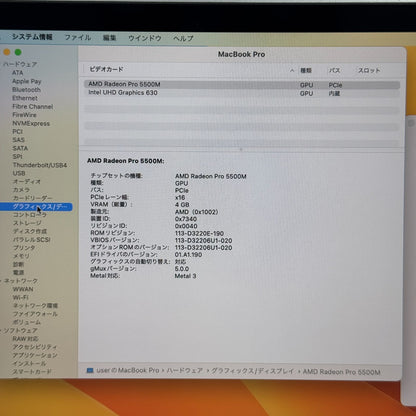Select 診断 in the sidebar
Image resolution: width=416 pixels, height=416 pixels.
click(18, 264)
